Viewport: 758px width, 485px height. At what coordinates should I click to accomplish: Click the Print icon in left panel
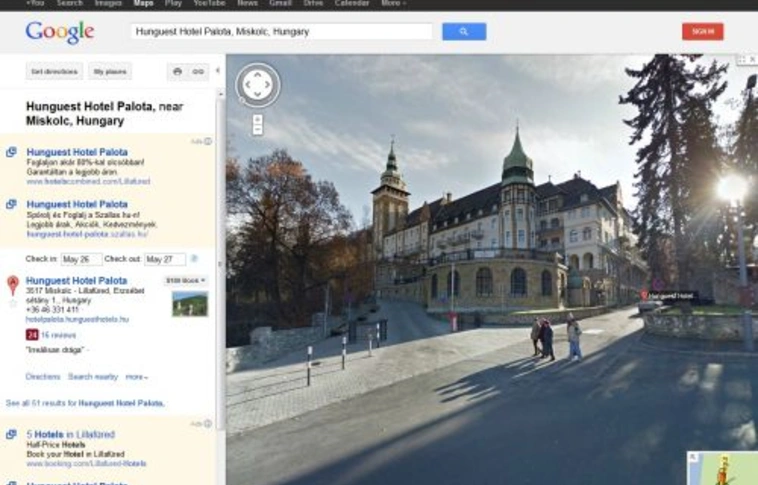[x=177, y=72]
